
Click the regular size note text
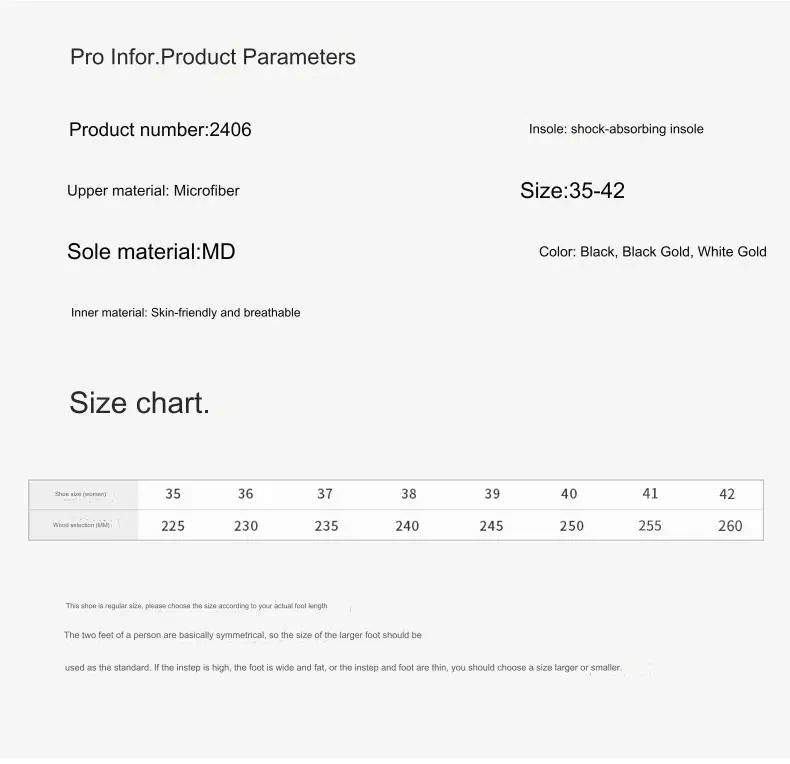[196, 606]
